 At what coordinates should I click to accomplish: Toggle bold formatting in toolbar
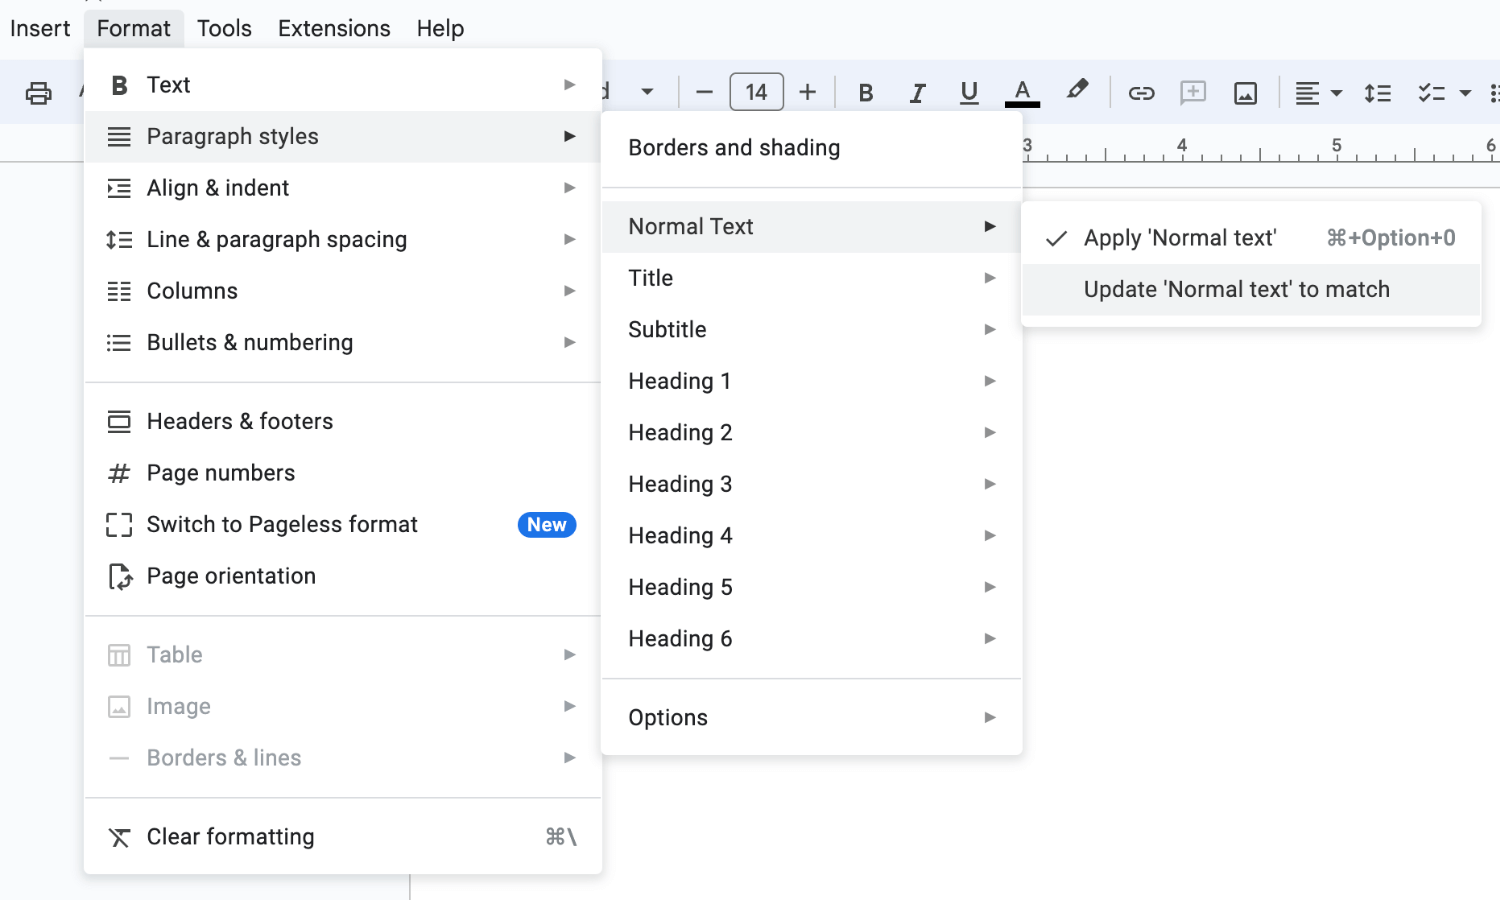coord(866,93)
